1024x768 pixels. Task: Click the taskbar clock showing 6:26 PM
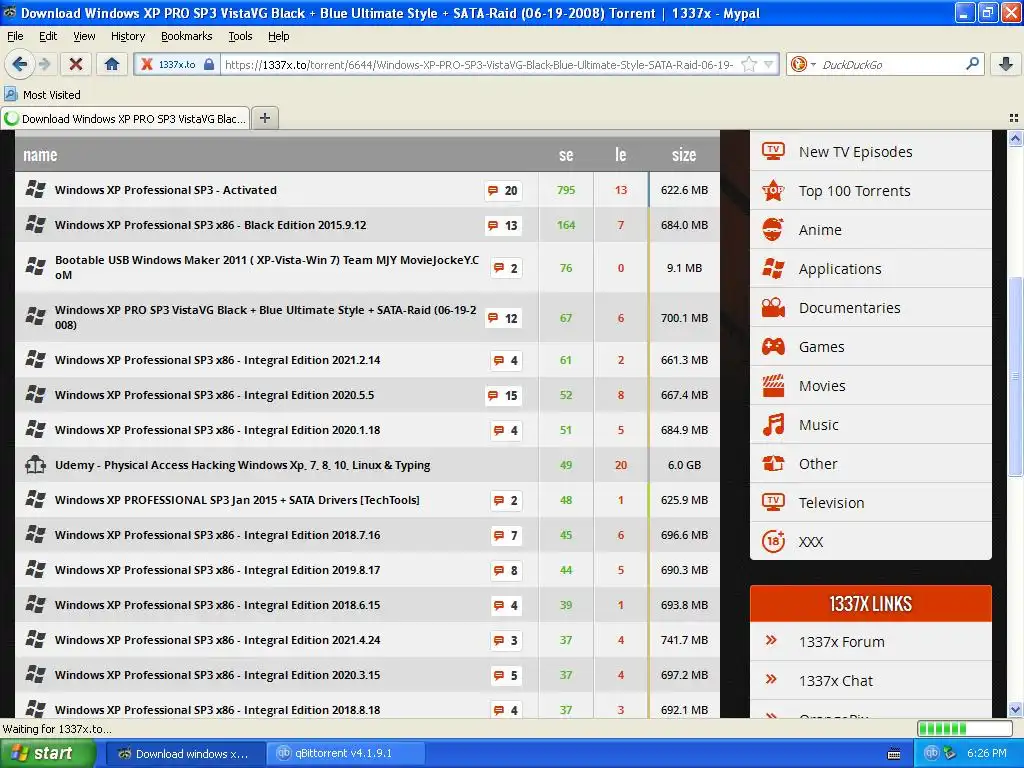pos(987,753)
